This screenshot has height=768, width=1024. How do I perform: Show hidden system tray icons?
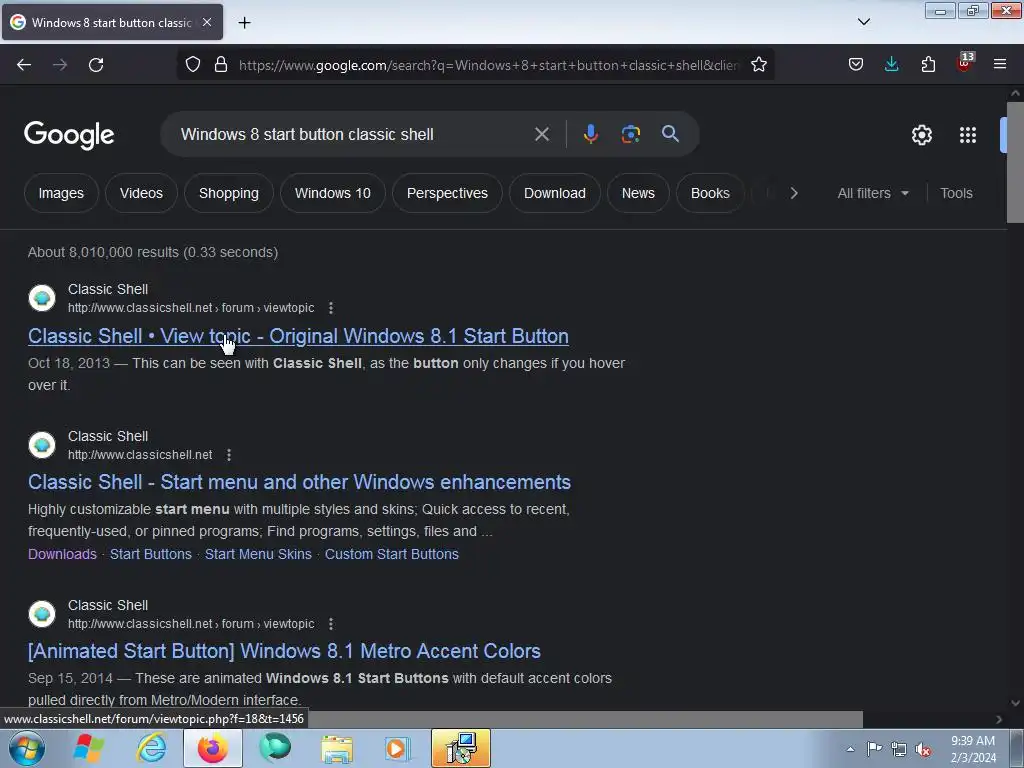pos(850,749)
